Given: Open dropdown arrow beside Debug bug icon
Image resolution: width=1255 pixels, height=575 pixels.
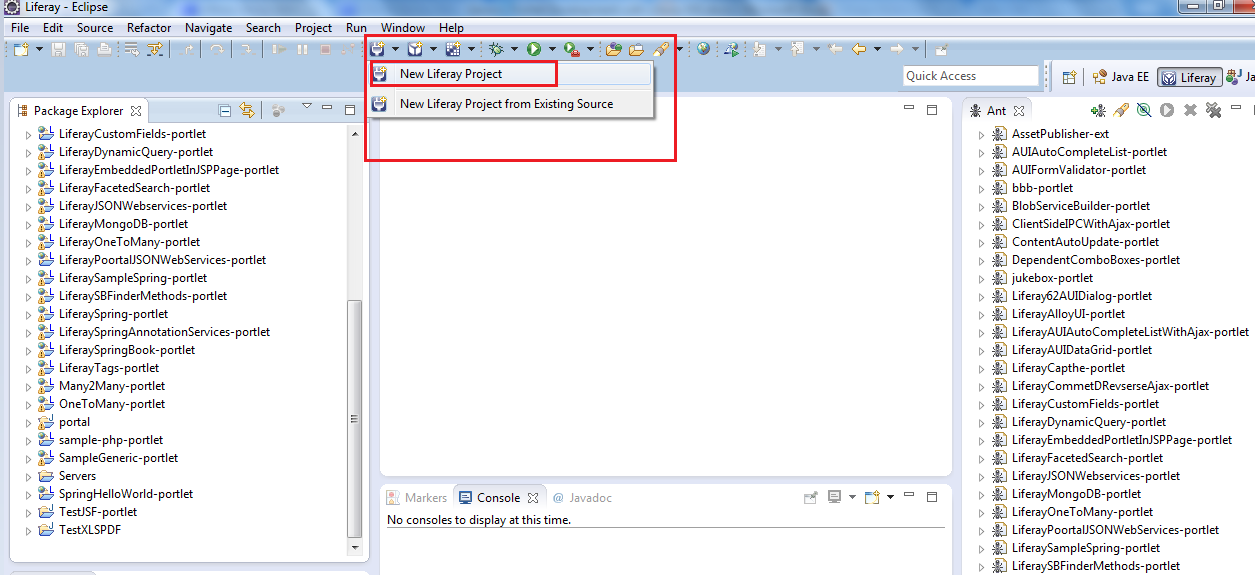Looking at the screenshot, I should point(514,49).
